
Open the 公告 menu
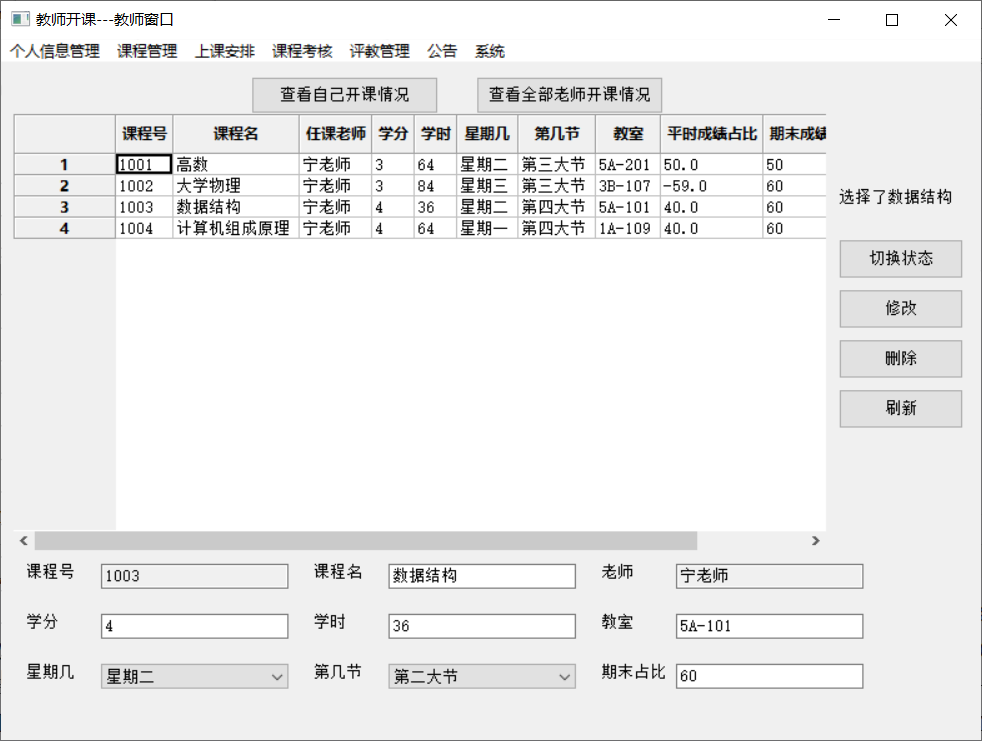pyautogui.click(x=442, y=51)
